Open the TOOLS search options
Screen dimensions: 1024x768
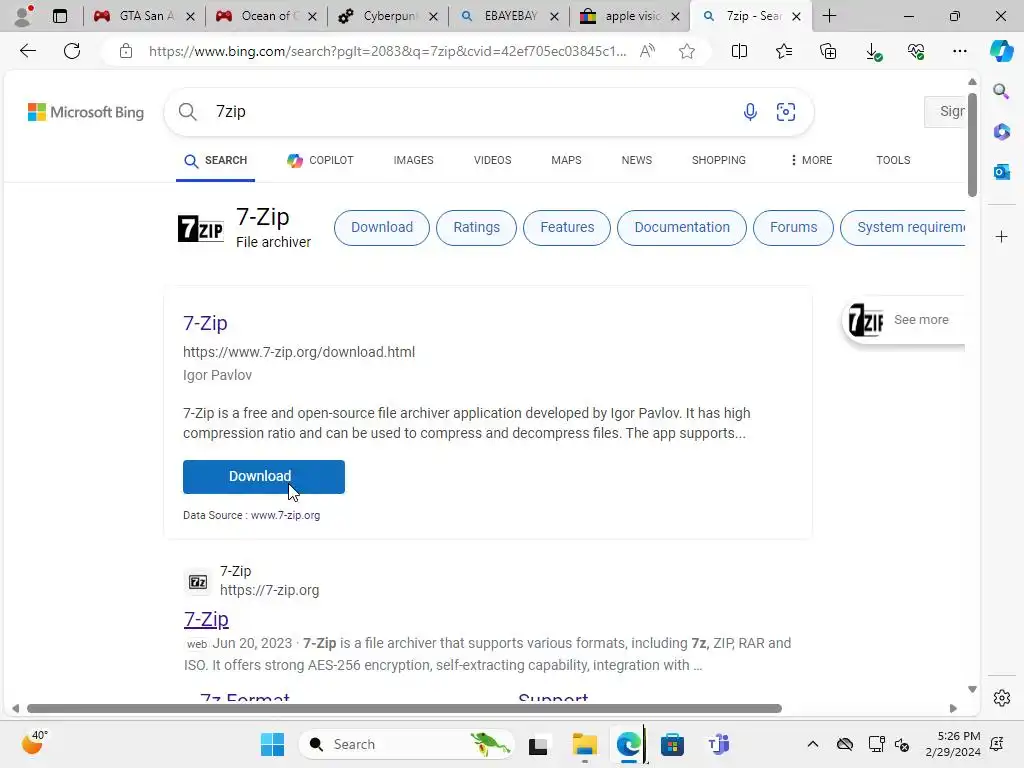click(x=893, y=160)
